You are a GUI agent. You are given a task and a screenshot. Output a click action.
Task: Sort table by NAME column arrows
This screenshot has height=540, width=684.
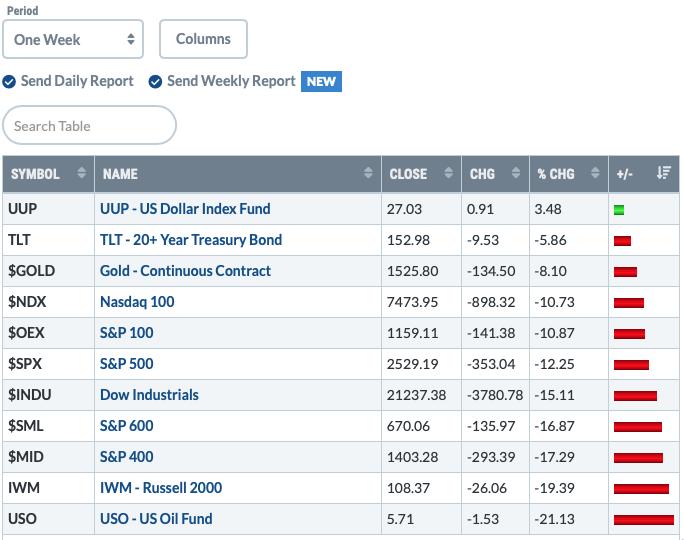[368, 173]
